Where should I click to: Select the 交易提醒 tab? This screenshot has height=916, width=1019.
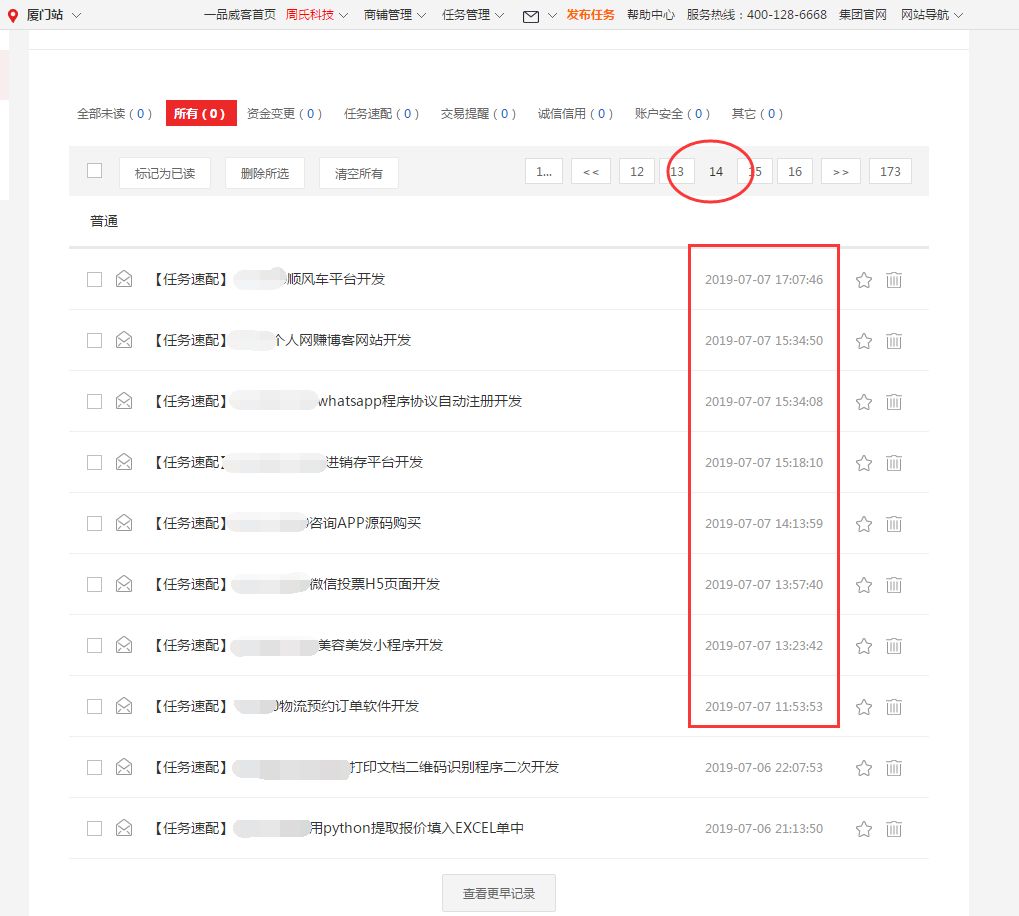[x=476, y=113]
